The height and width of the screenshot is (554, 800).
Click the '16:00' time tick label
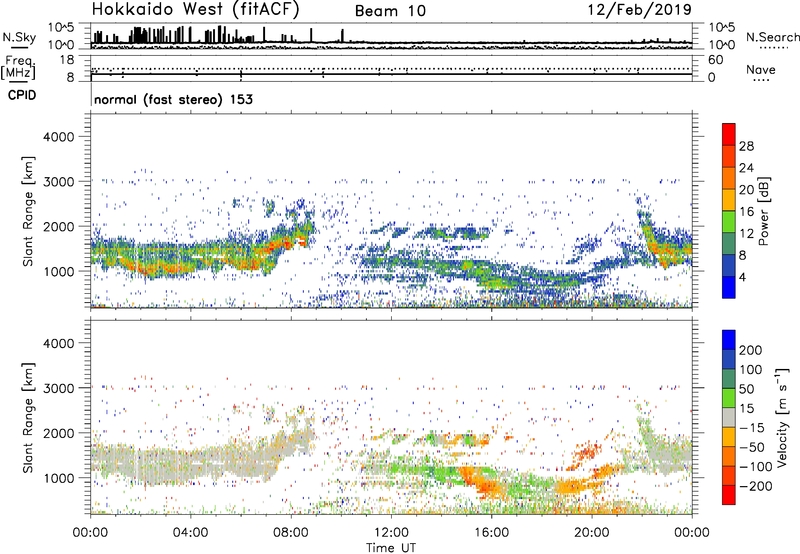tap(491, 533)
